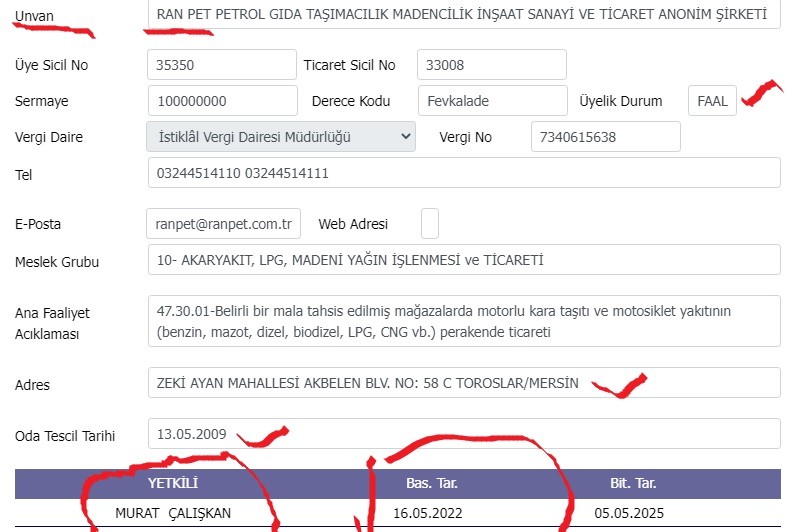Click the Bit. Tar. column header
Image resolution: width=794 pixels, height=532 pixels.
tap(633, 483)
